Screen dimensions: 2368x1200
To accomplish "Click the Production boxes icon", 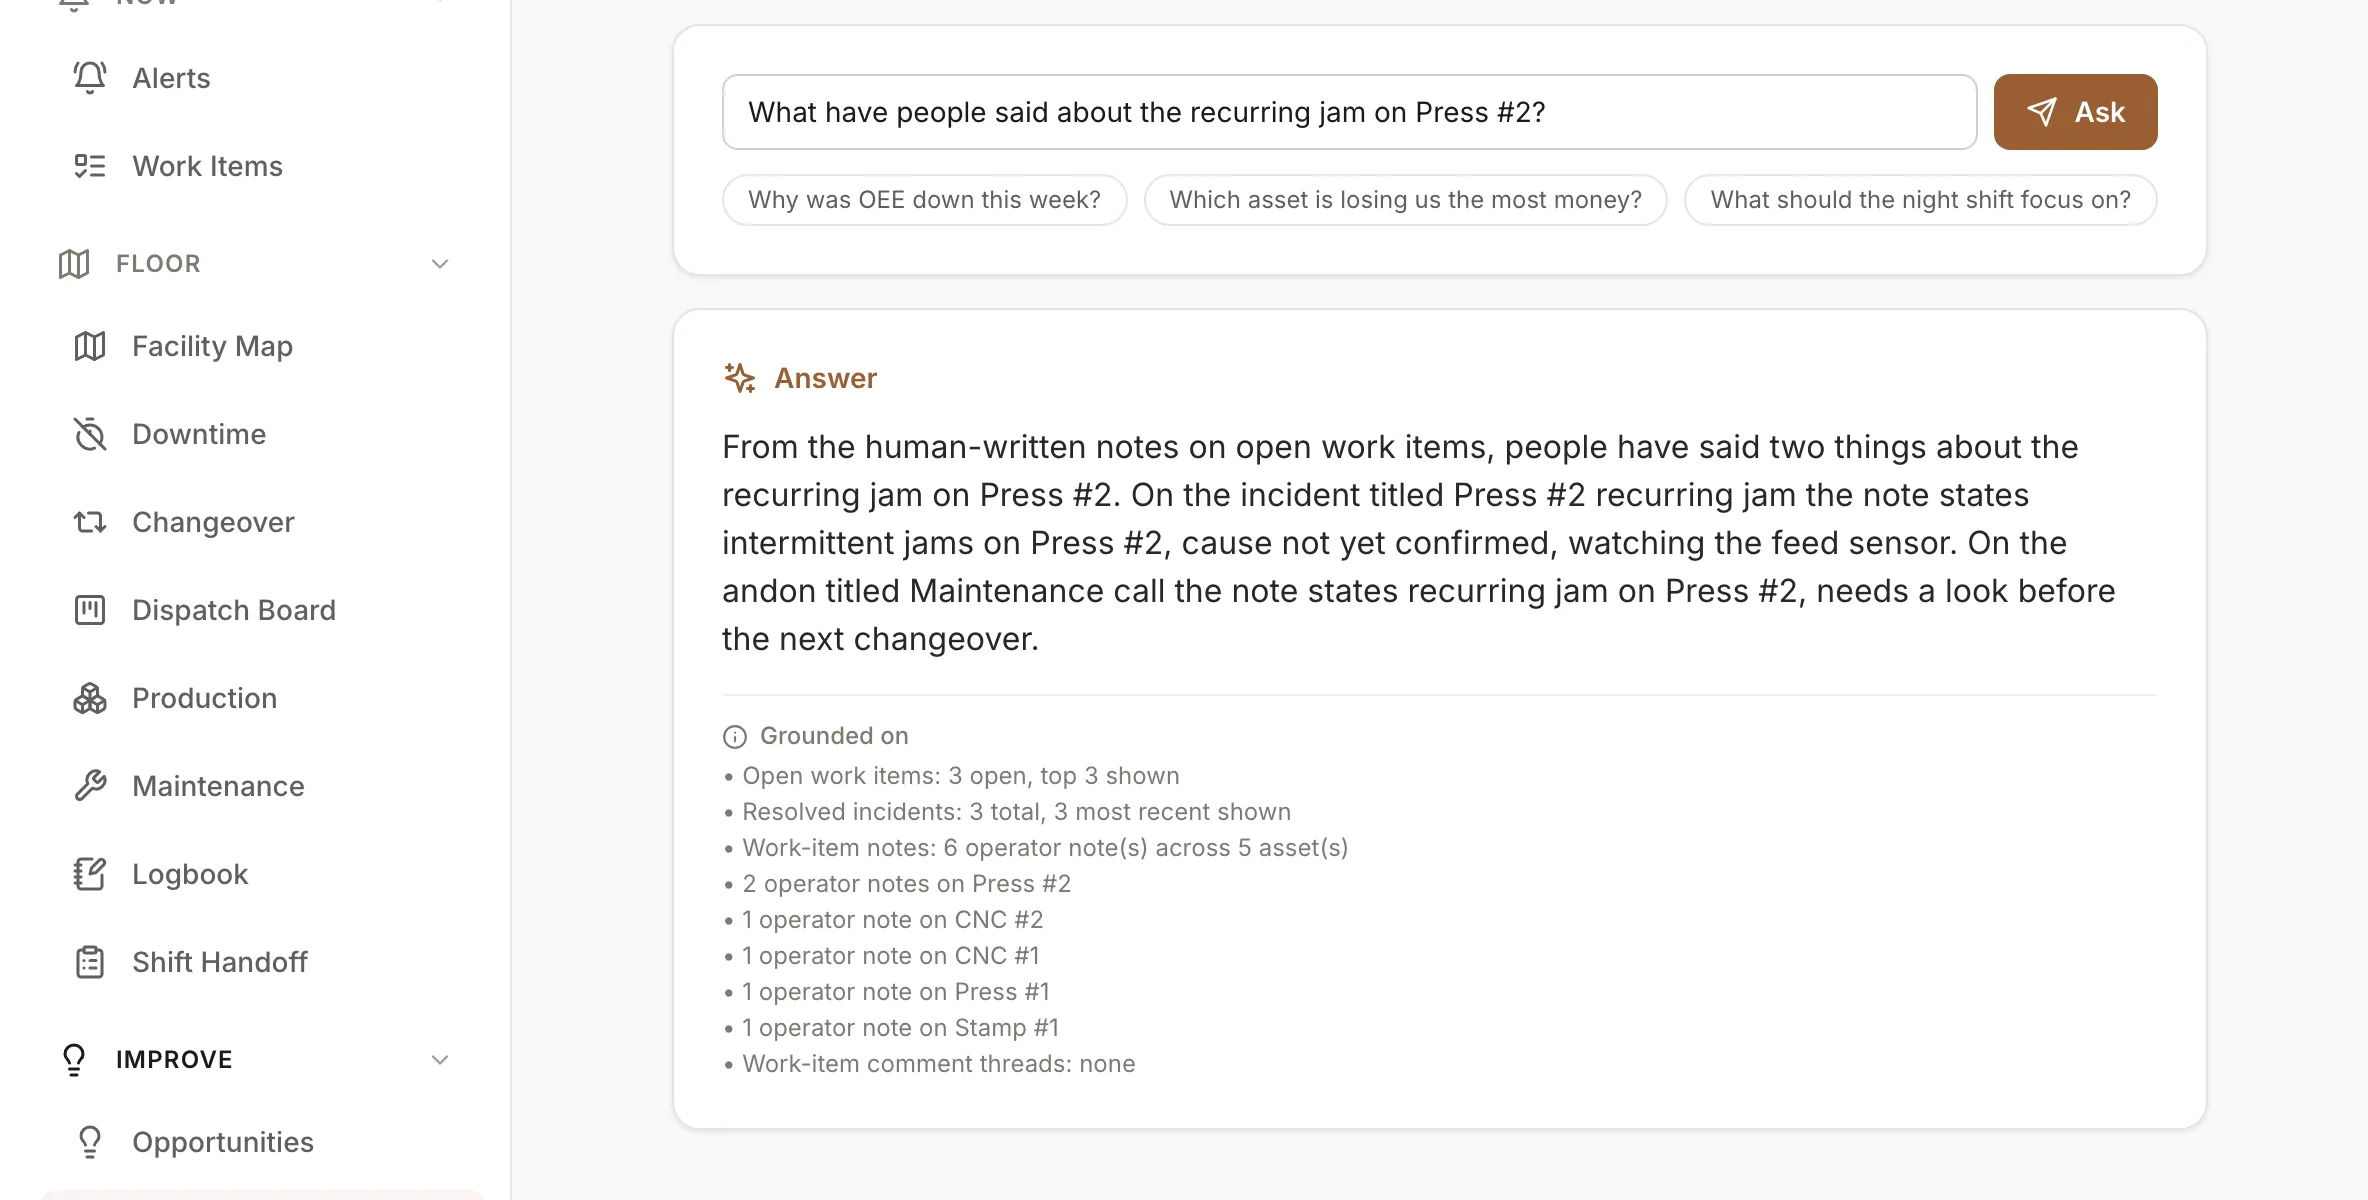I will click(90, 698).
